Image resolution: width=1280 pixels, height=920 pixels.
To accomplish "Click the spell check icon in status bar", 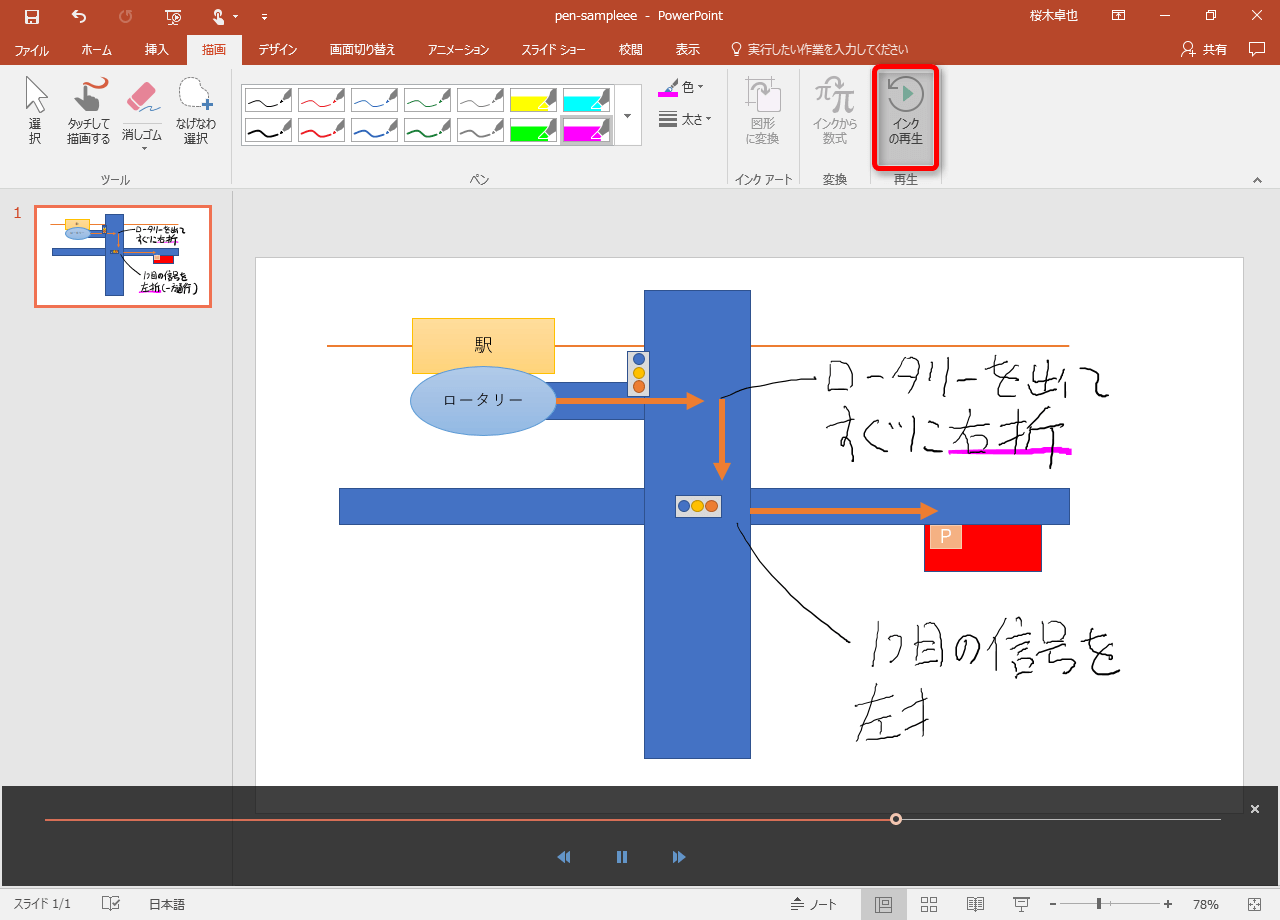I will (x=111, y=904).
